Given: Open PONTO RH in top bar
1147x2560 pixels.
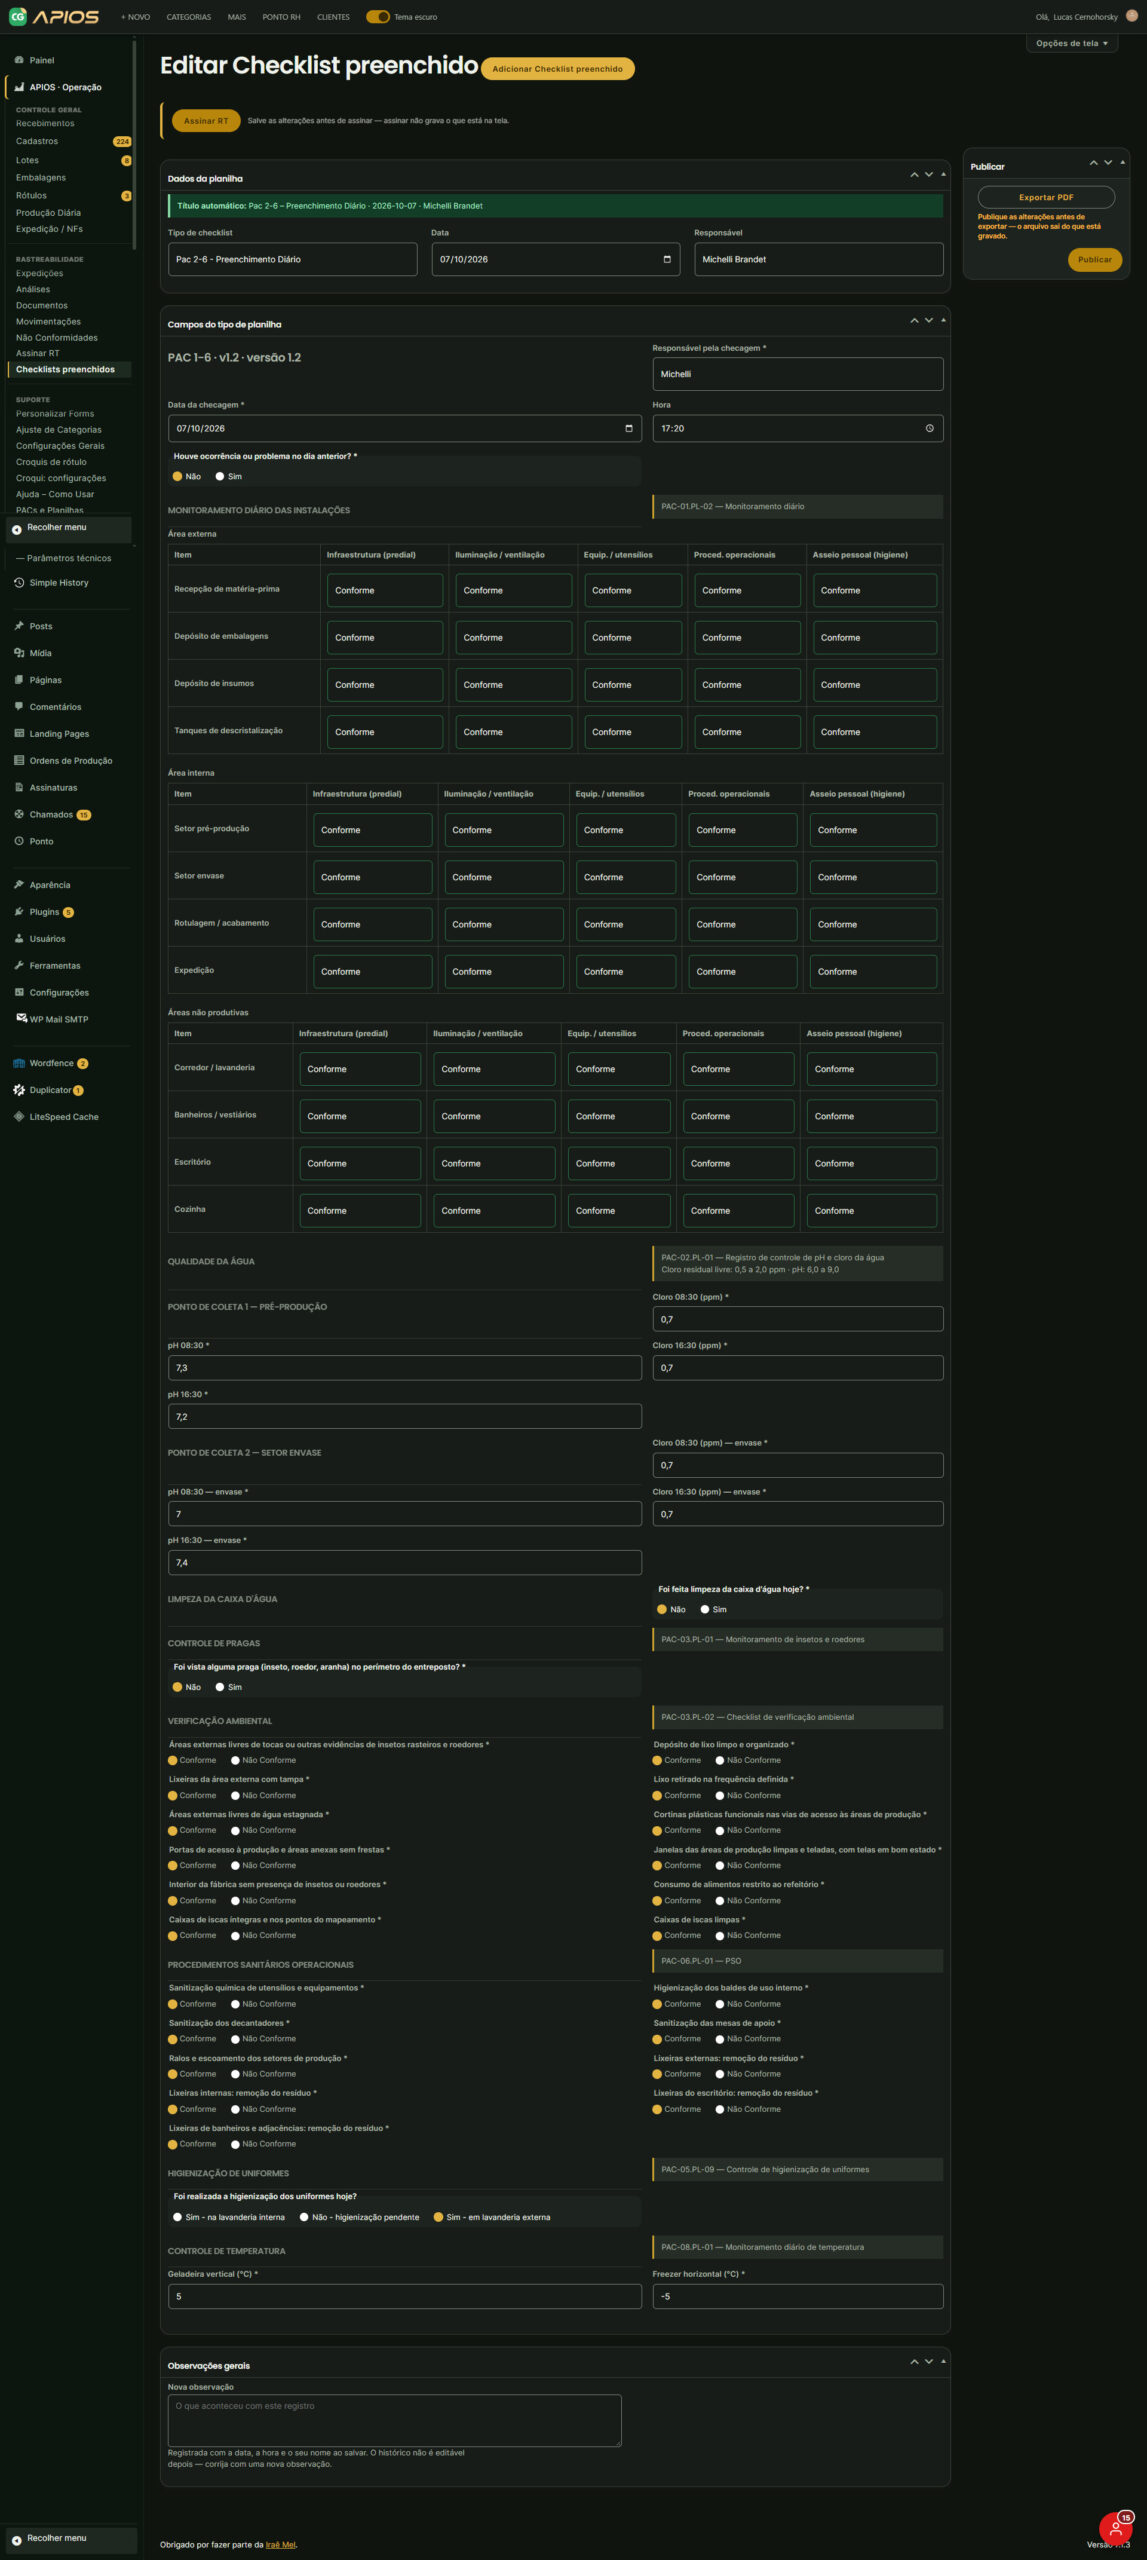Looking at the screenshot, I should pyautogui.click(x=282, y=17).
